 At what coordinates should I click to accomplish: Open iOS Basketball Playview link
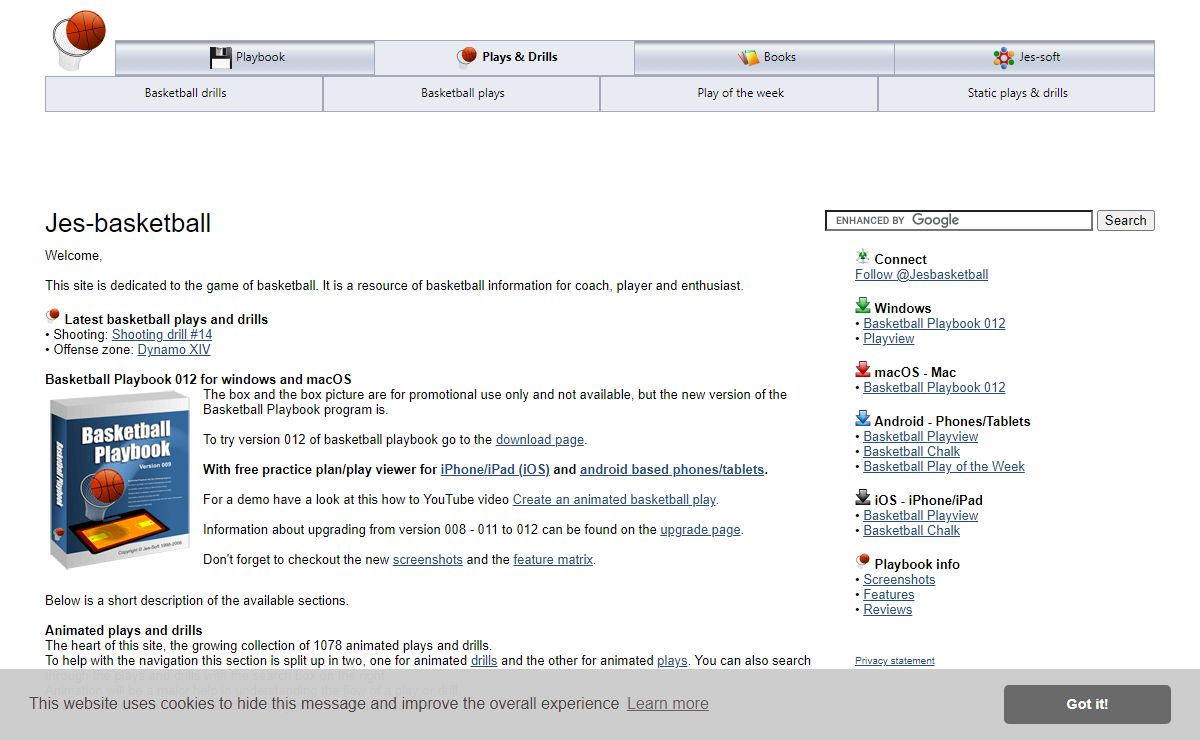[921, 515]
